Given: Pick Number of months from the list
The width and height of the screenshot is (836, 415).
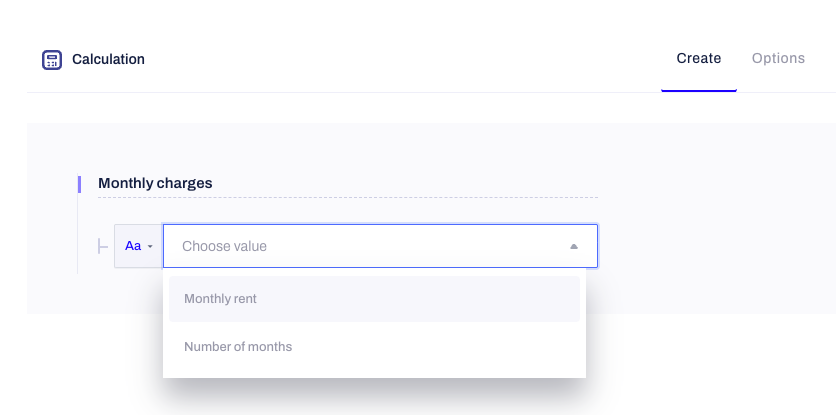Looking at the screenshot, I should tap(374, 347).
